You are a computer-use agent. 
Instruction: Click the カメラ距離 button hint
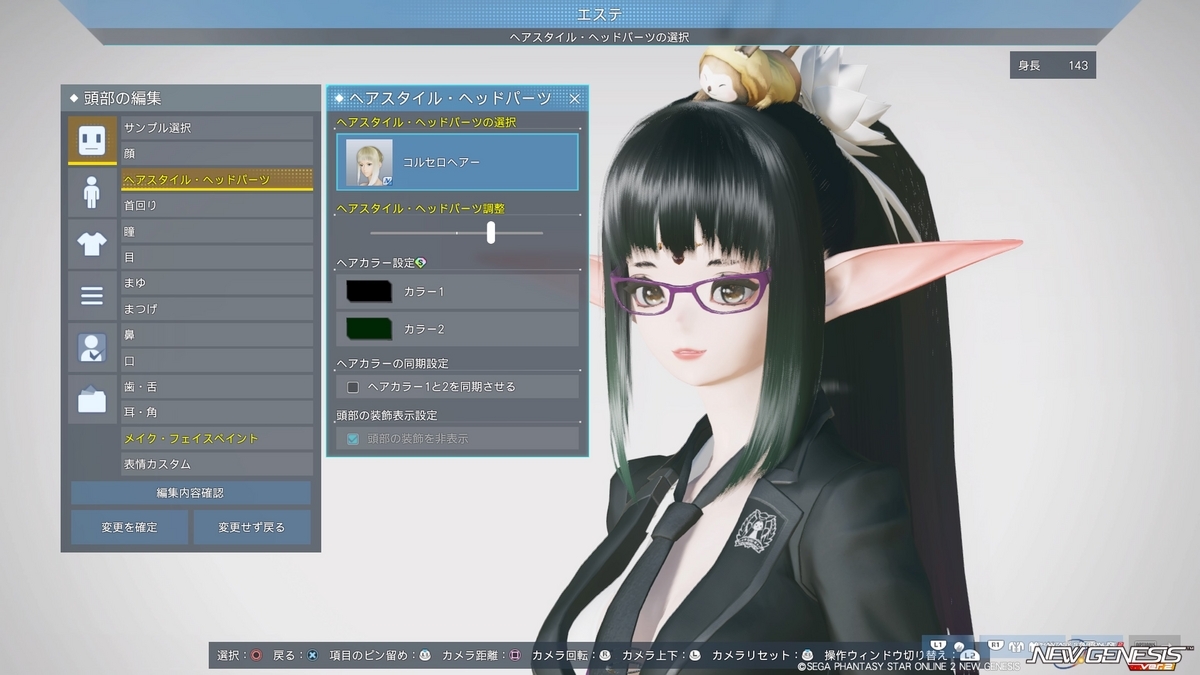(x=482, y=655)
